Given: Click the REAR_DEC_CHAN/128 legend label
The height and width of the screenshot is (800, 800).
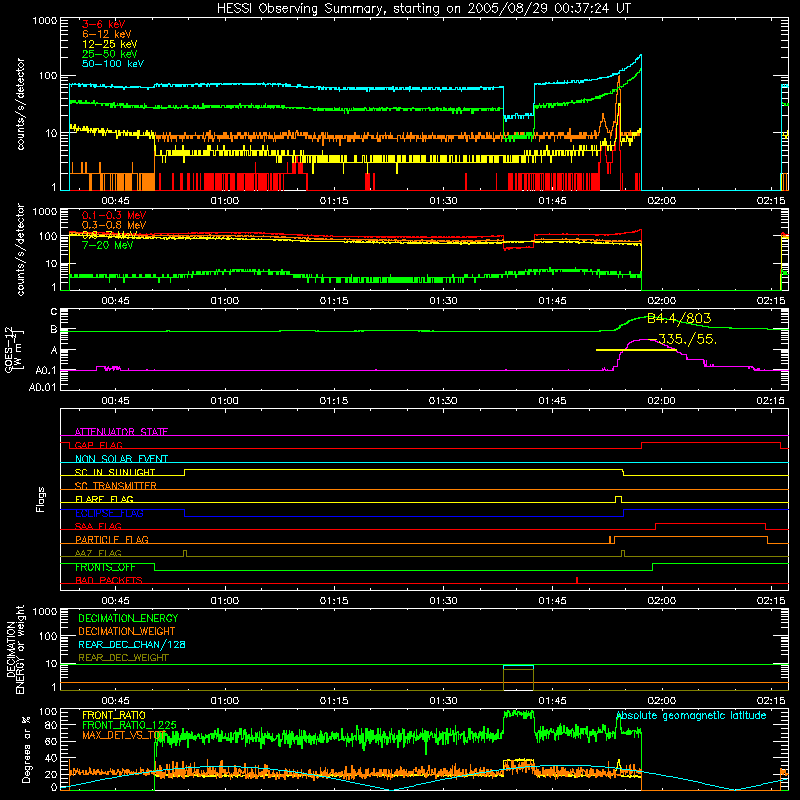Looking at the screenshot, I should 132,644.
